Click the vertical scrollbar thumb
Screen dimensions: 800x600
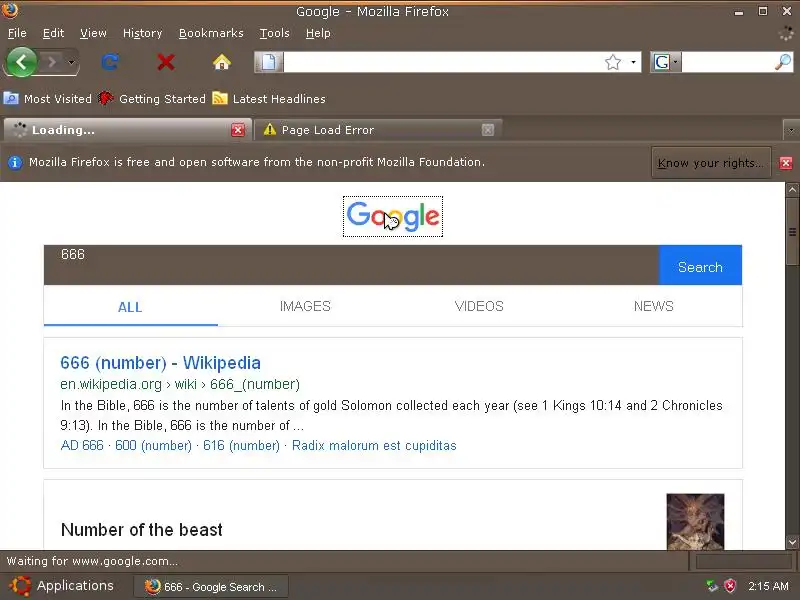pos(792,232)
